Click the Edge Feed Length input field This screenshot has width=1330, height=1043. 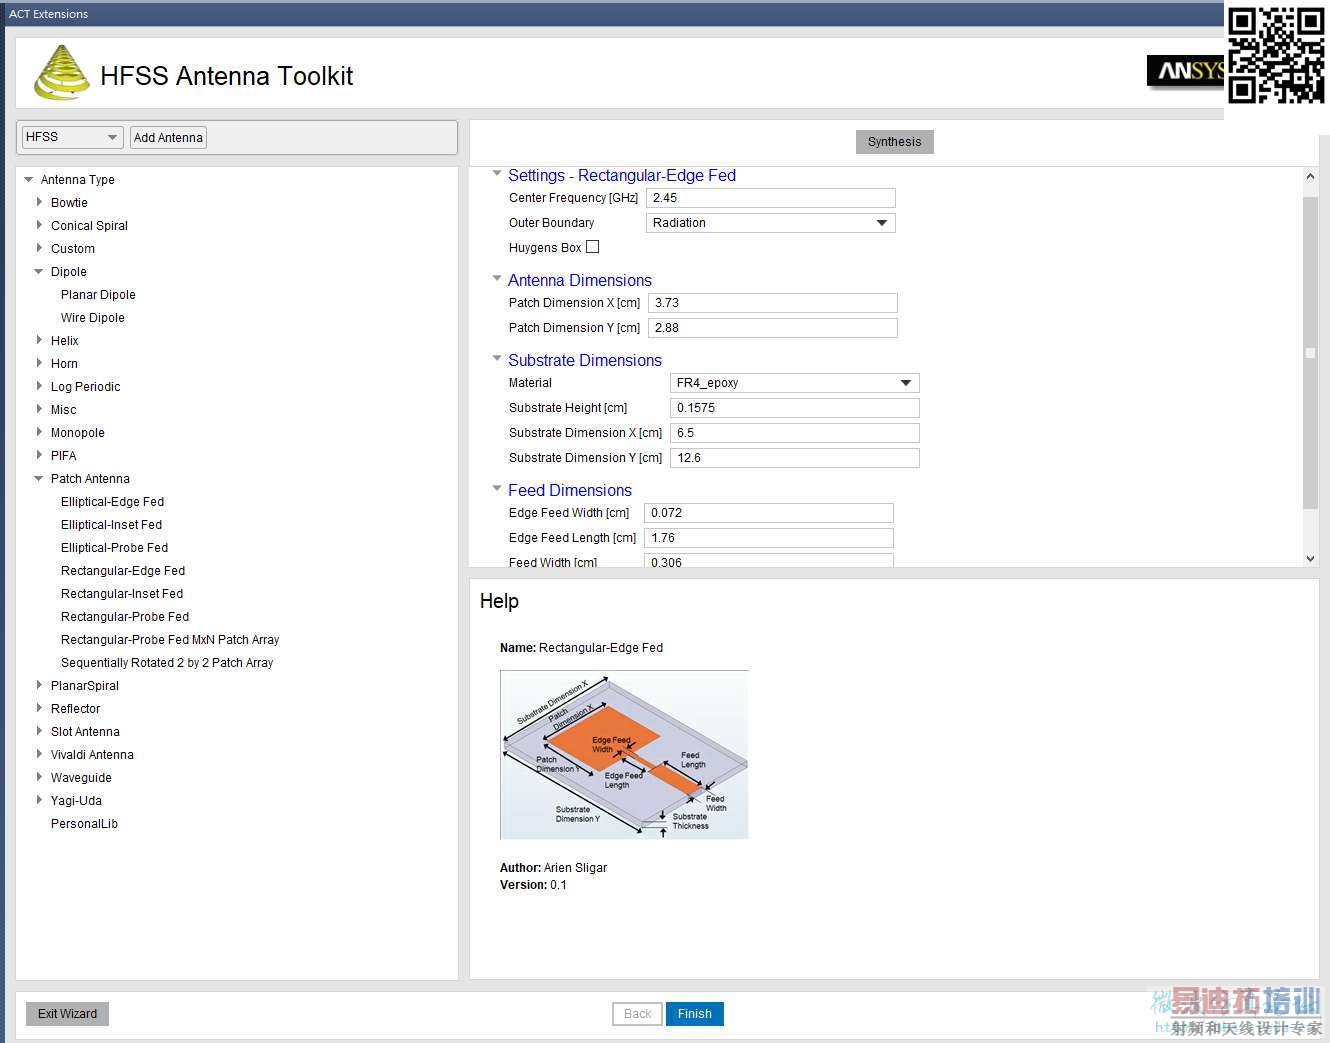pos(768,538)
